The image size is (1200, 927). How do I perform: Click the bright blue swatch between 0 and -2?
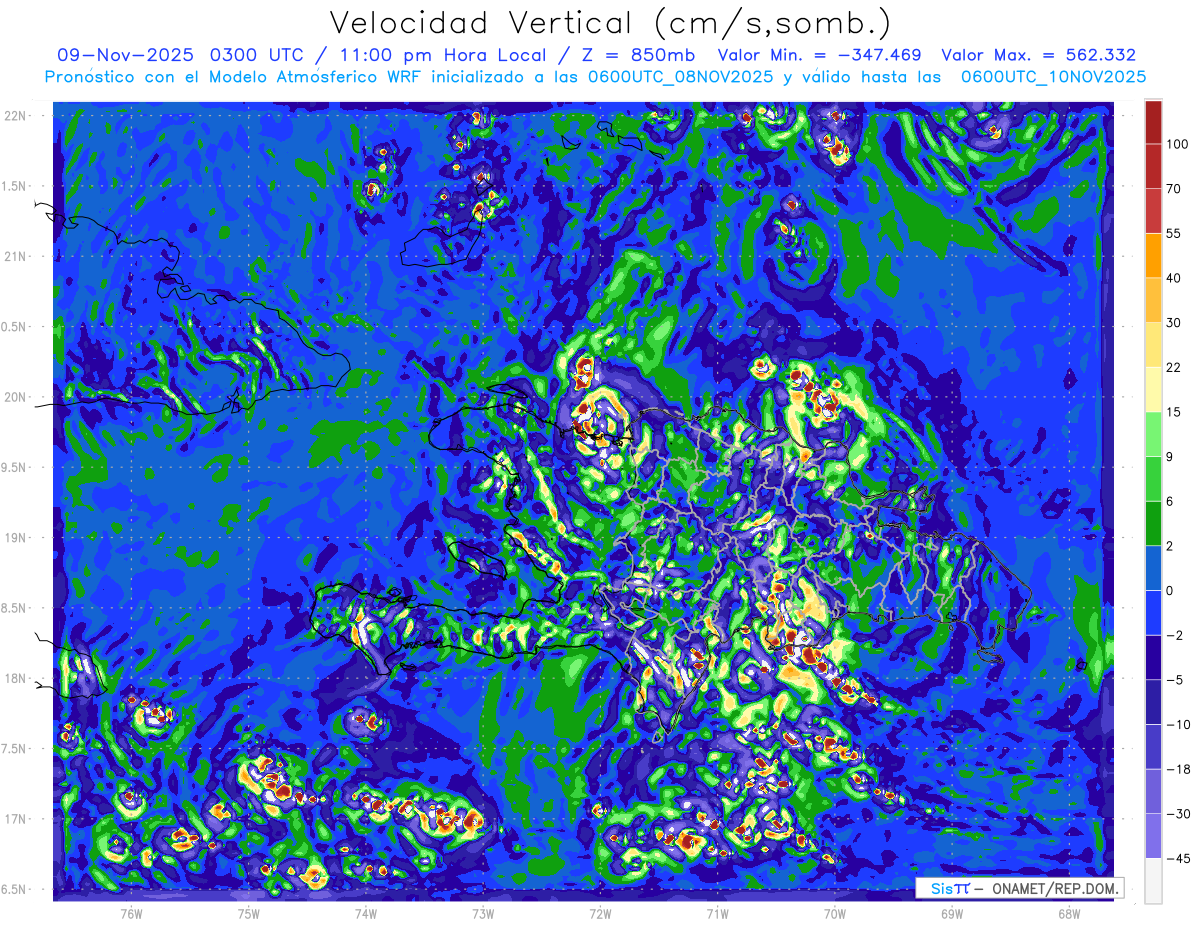click(1153, 612)
